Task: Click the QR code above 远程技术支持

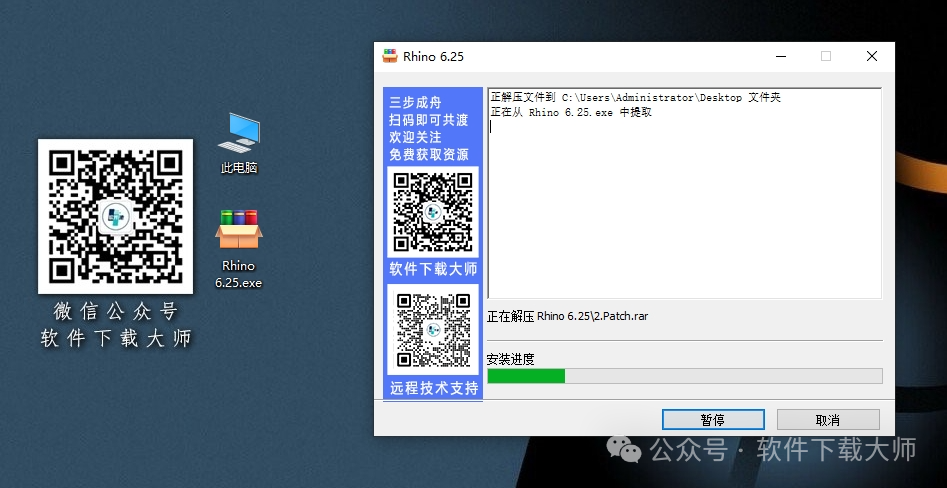Action: click(x=432, y=330)
